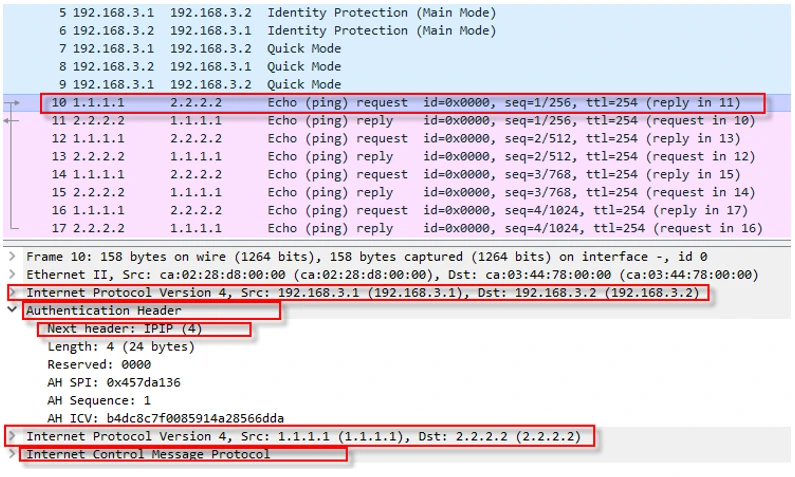Select the AH SPI field

click(113, 383)
